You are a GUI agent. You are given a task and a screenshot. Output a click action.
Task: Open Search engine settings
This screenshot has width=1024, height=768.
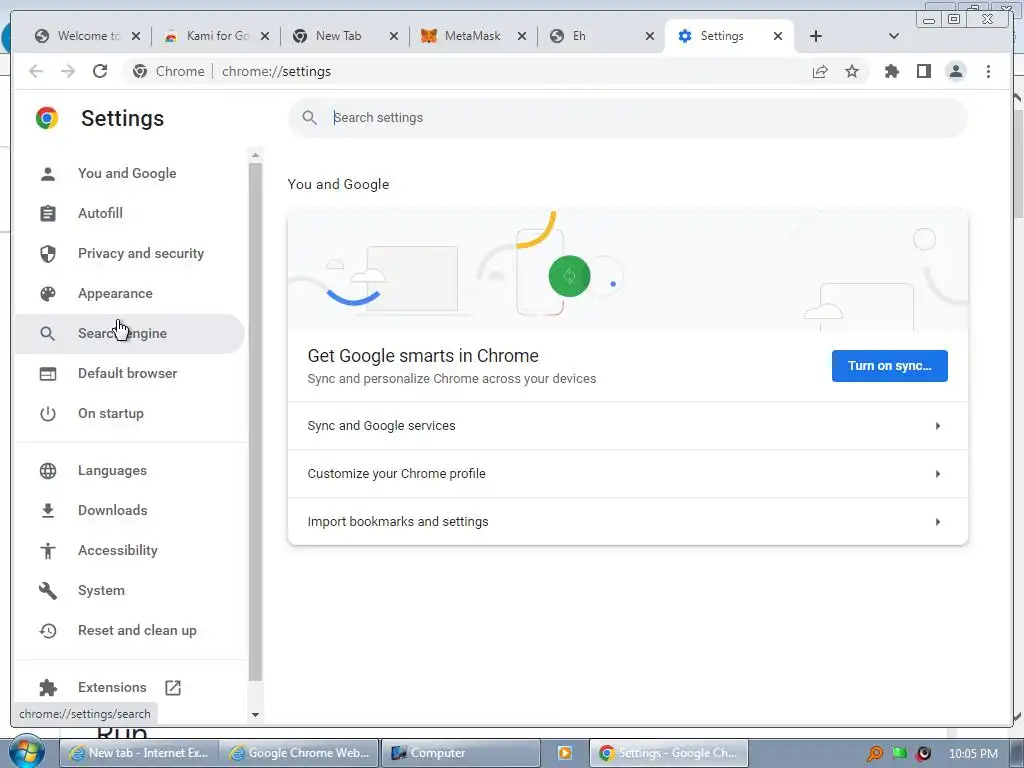click(129, 334)
